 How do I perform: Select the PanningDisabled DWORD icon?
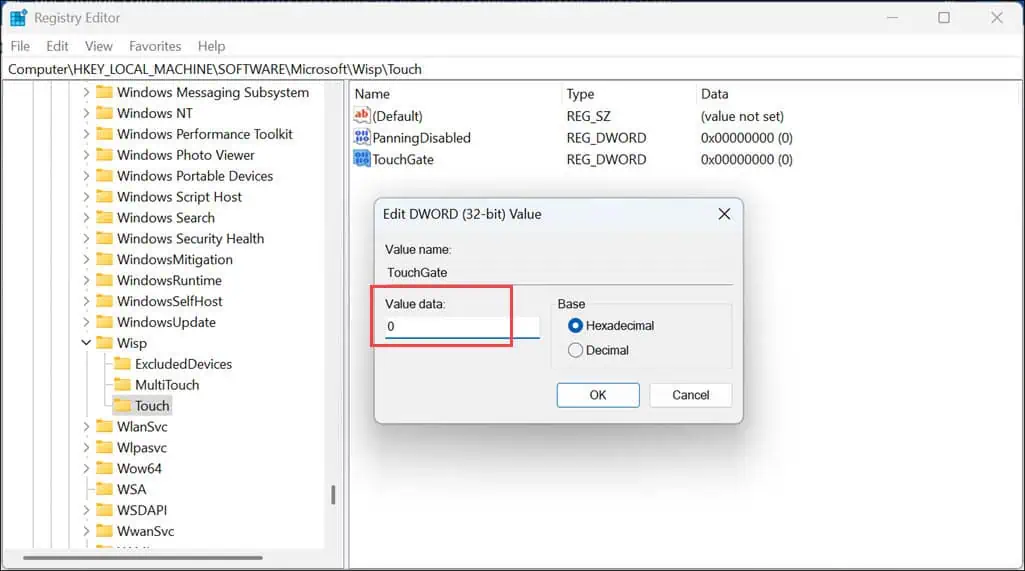click(361, 137)
